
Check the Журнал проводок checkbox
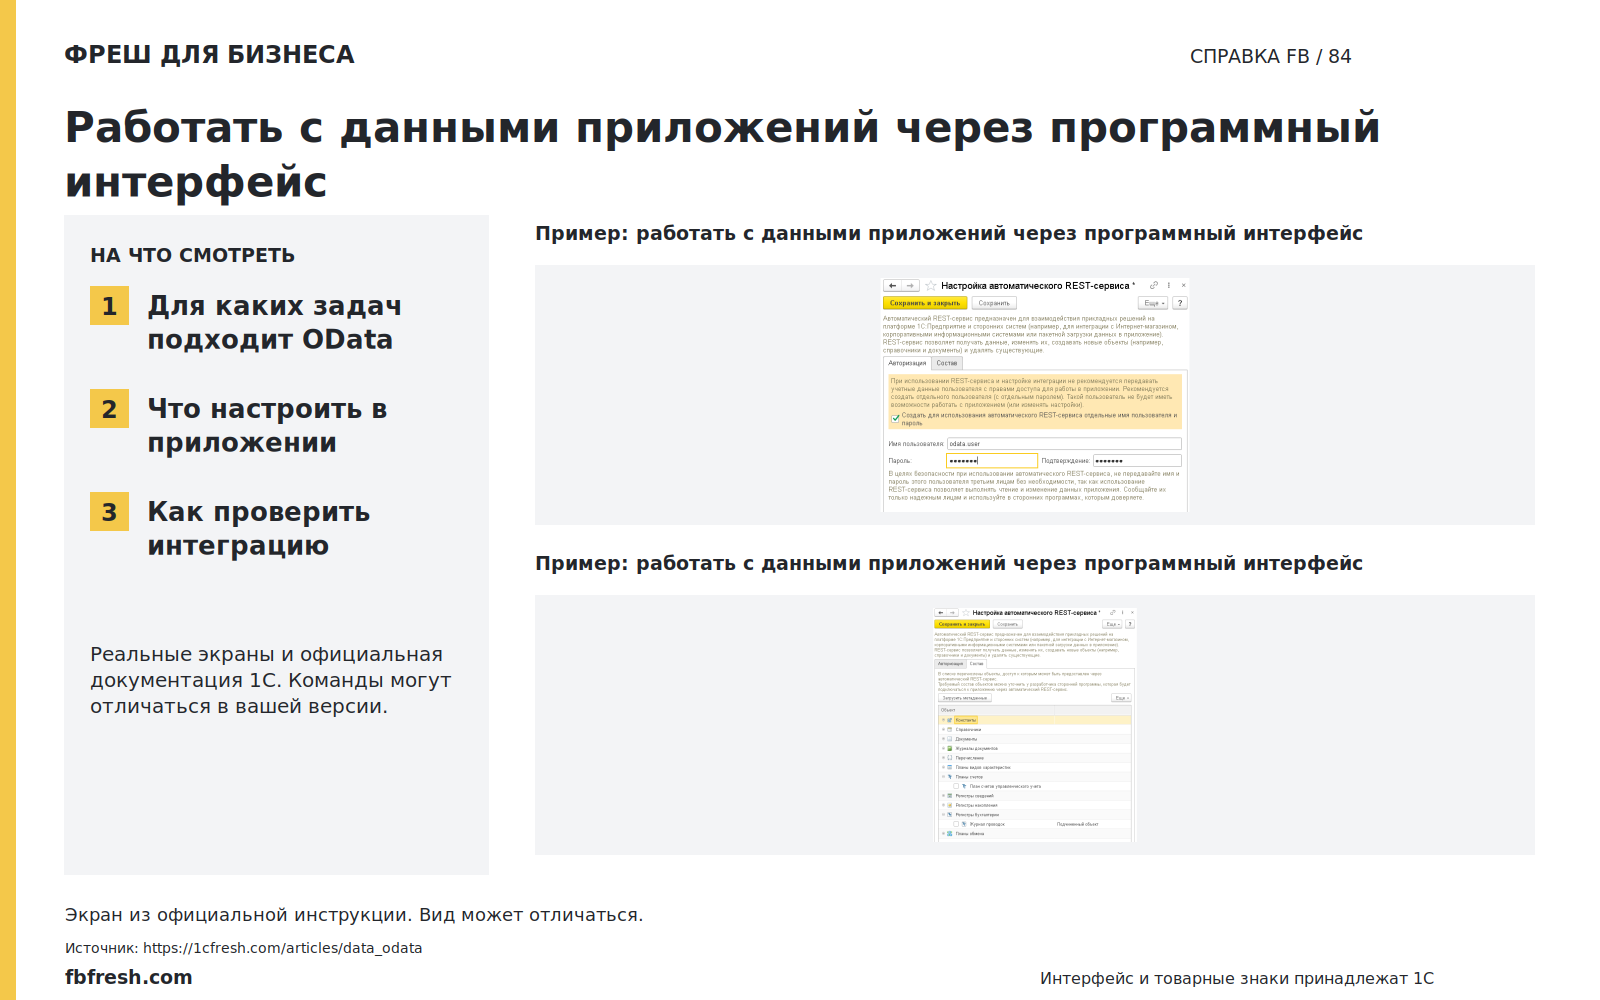tap(956, 824)
